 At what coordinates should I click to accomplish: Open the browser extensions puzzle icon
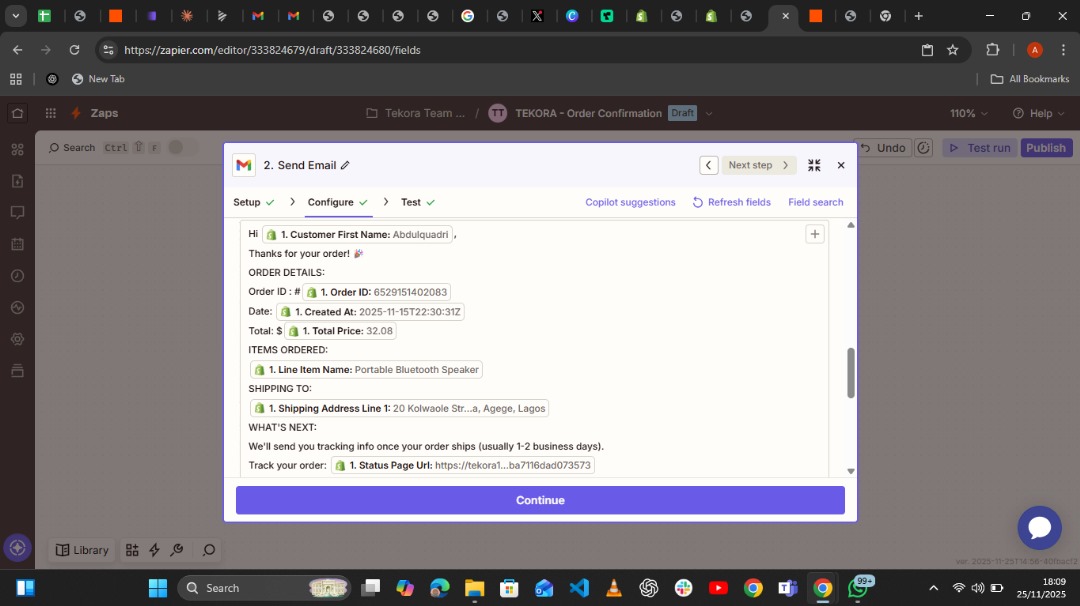993,50
